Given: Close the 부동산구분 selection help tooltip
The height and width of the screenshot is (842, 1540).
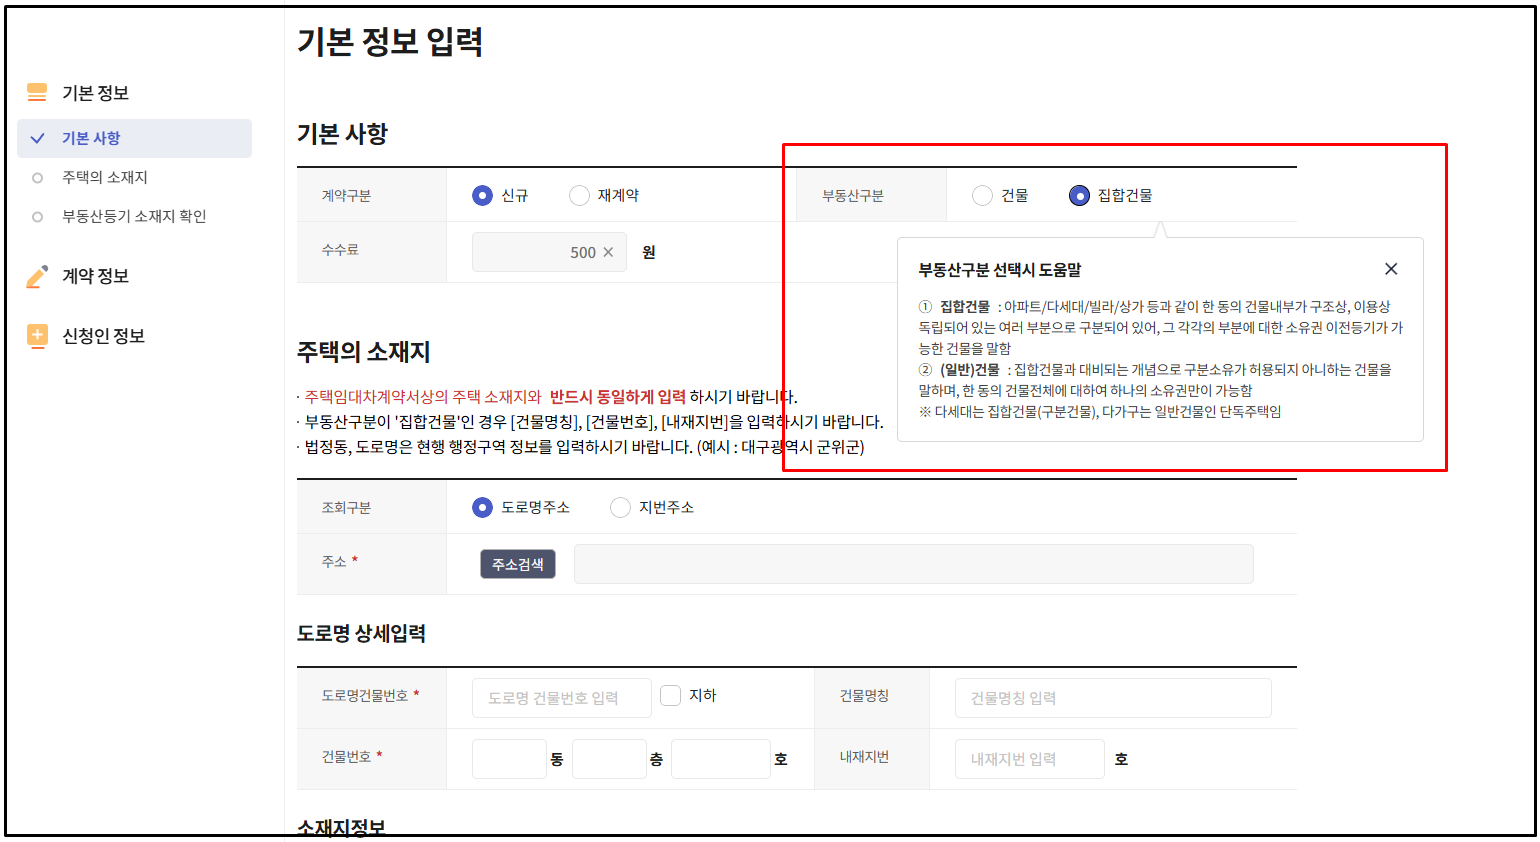Looking at the screenshot, I should (1391, 268).
